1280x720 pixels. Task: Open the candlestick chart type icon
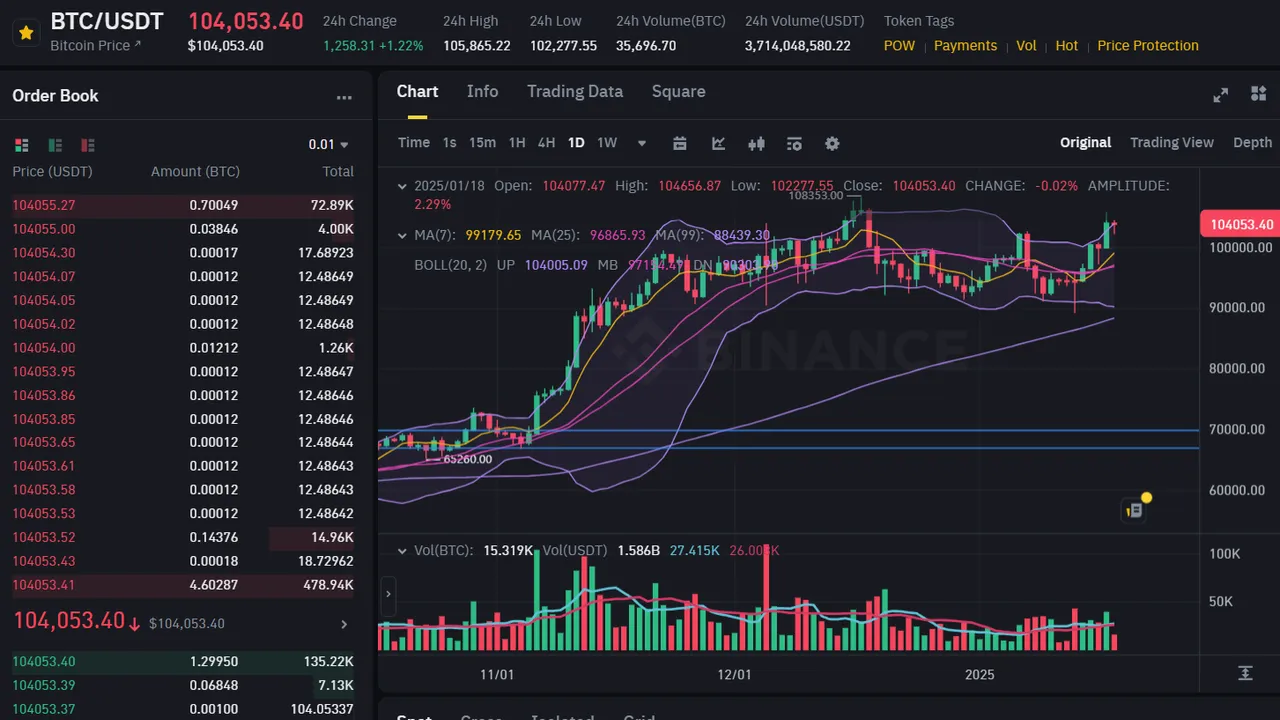coord(756,143)
